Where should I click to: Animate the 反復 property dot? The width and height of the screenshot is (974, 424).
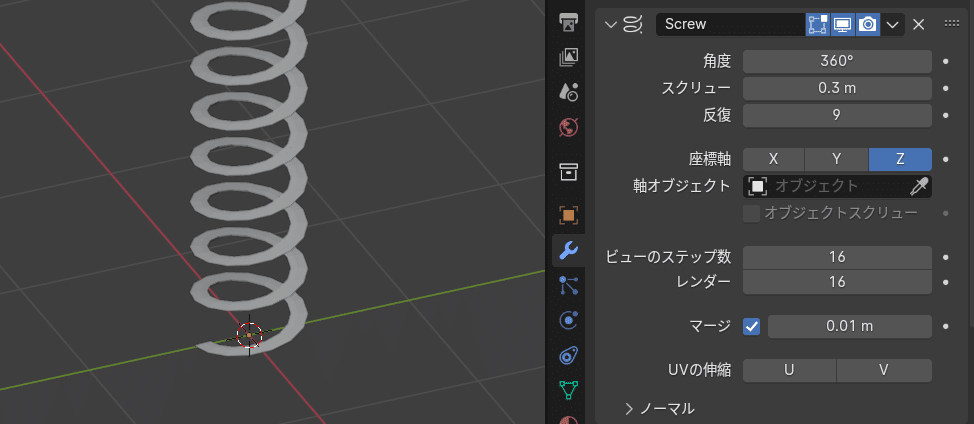(945, 115)
